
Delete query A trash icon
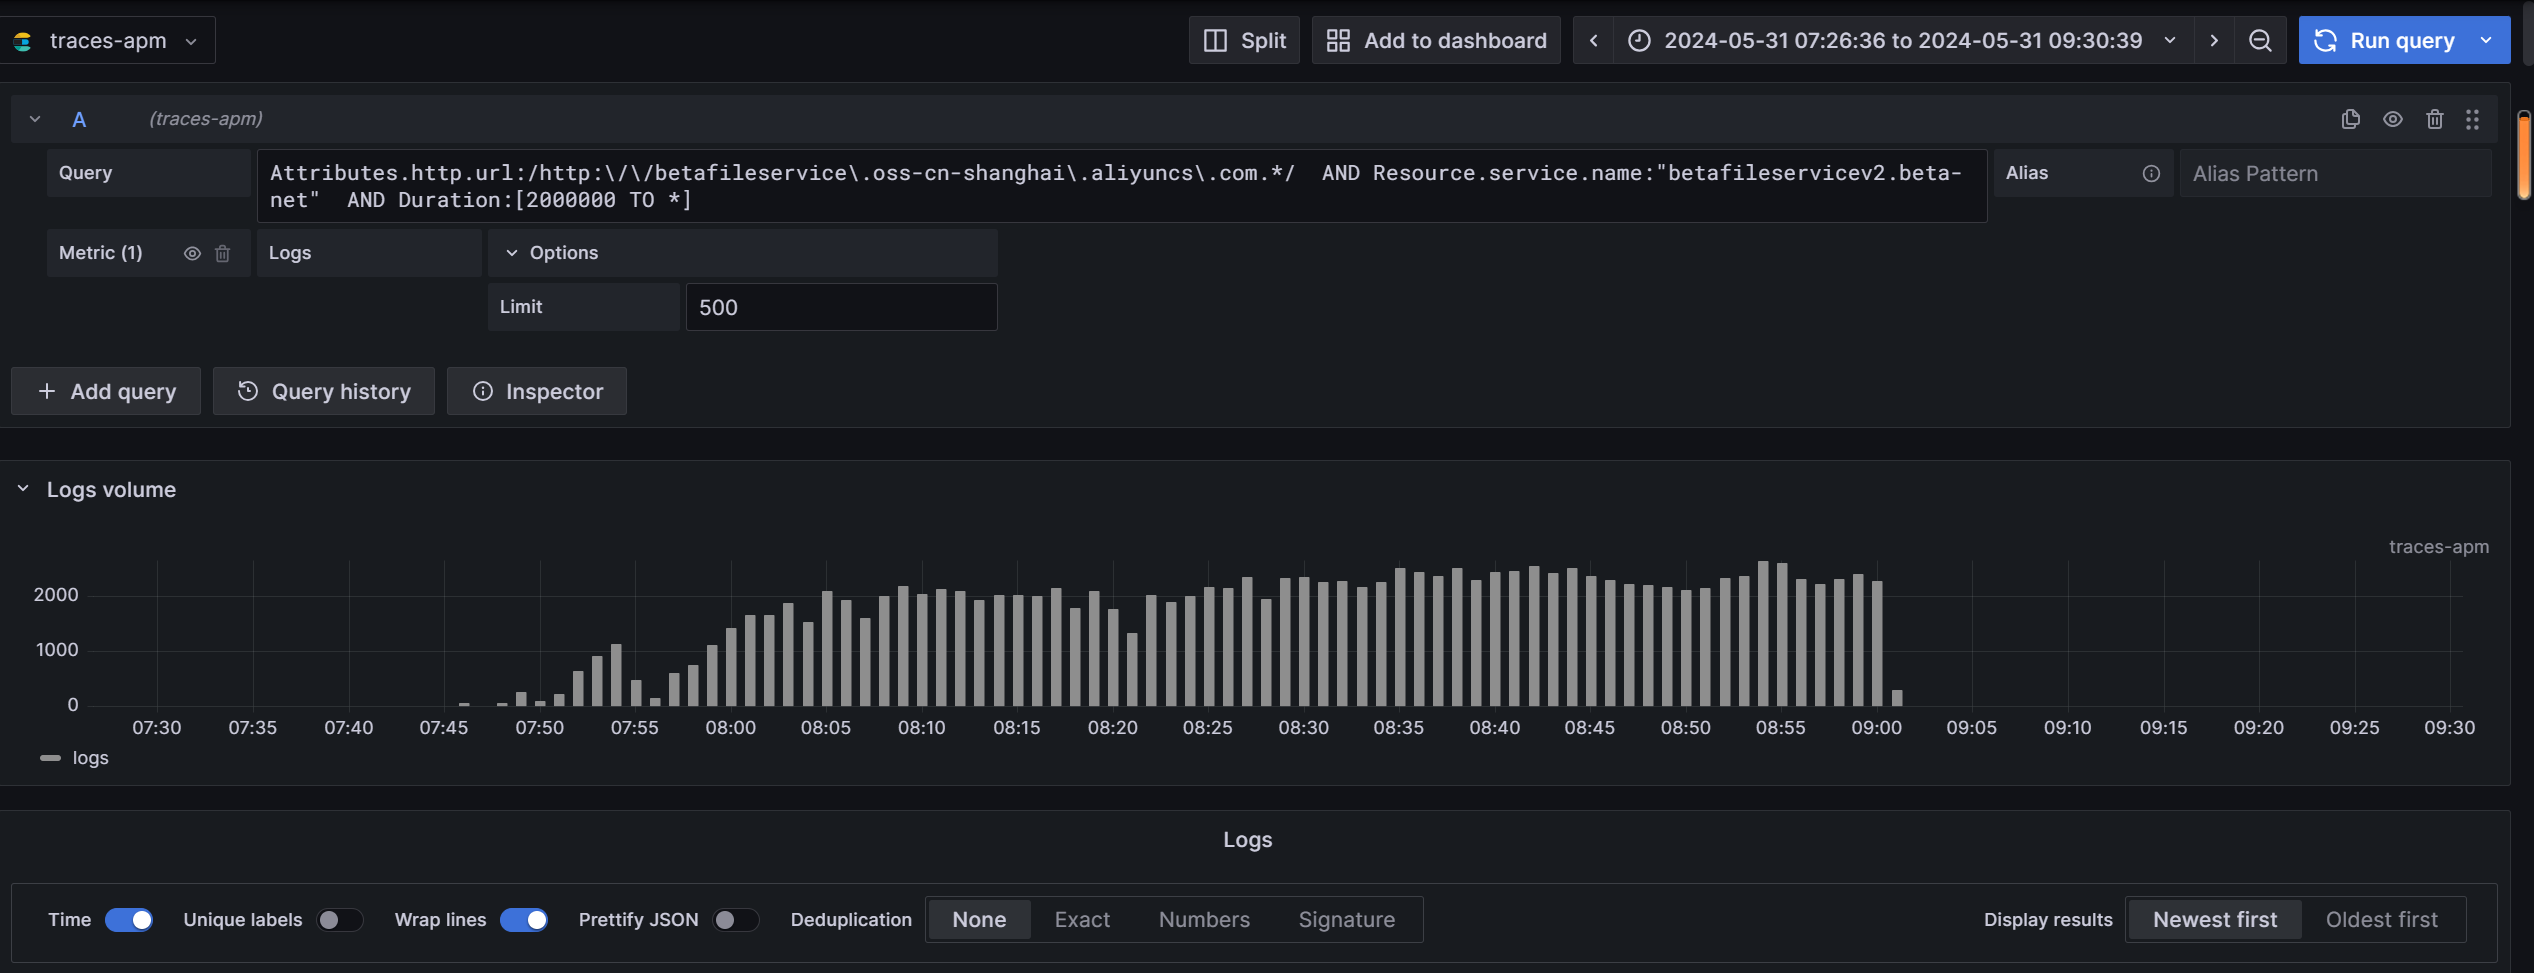(2435, 119)
